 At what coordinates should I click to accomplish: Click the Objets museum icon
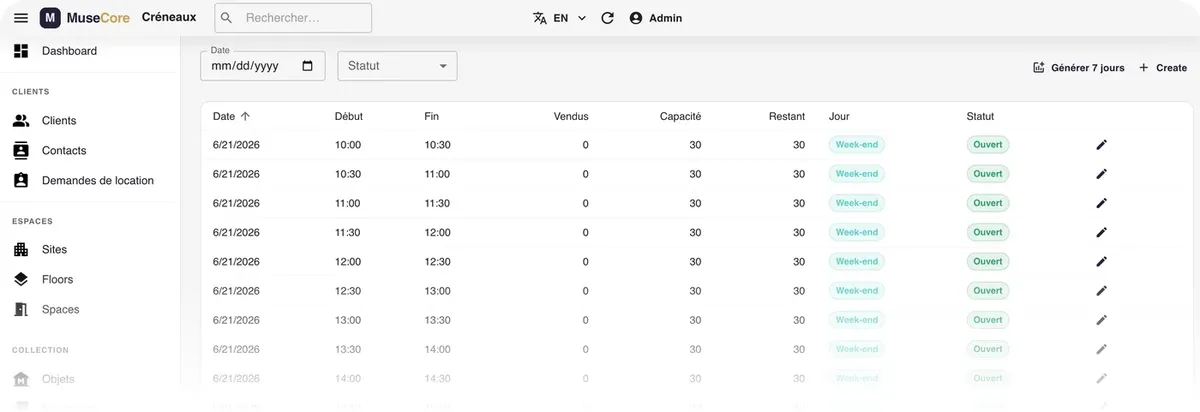click(x=21, y=380)
